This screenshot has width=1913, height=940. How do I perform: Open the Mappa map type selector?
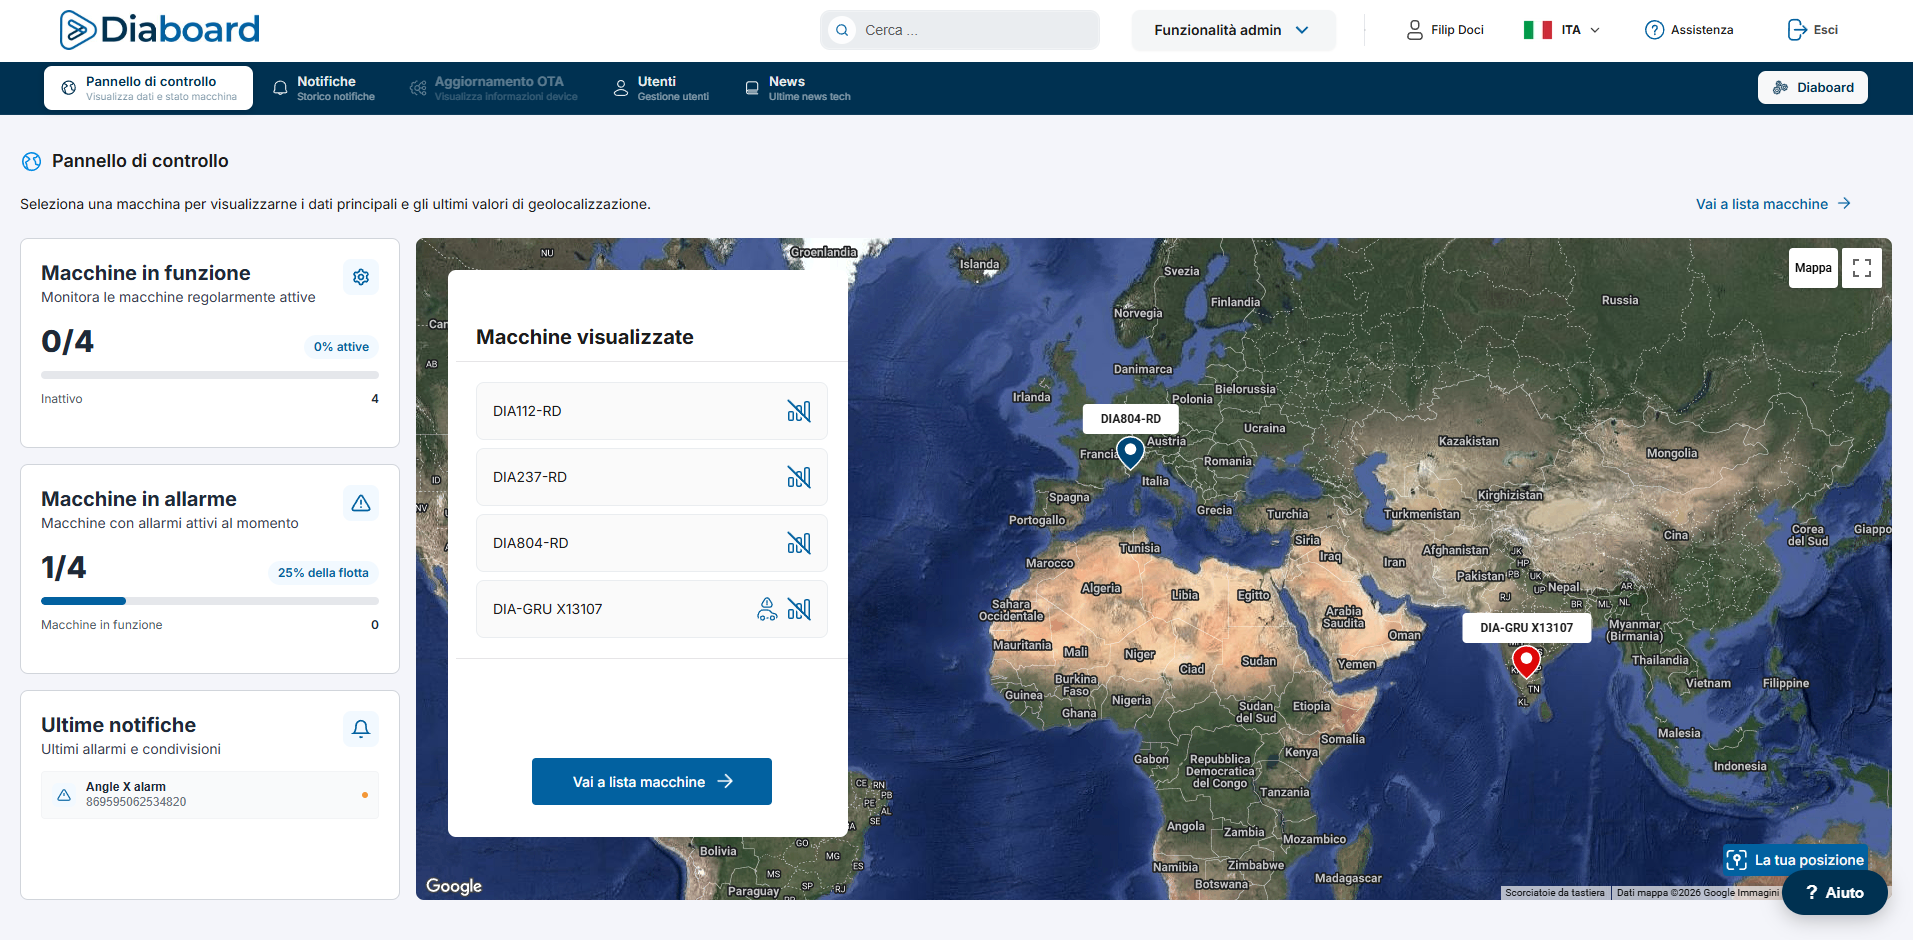pyautogui.click(x=1813, y=268)
